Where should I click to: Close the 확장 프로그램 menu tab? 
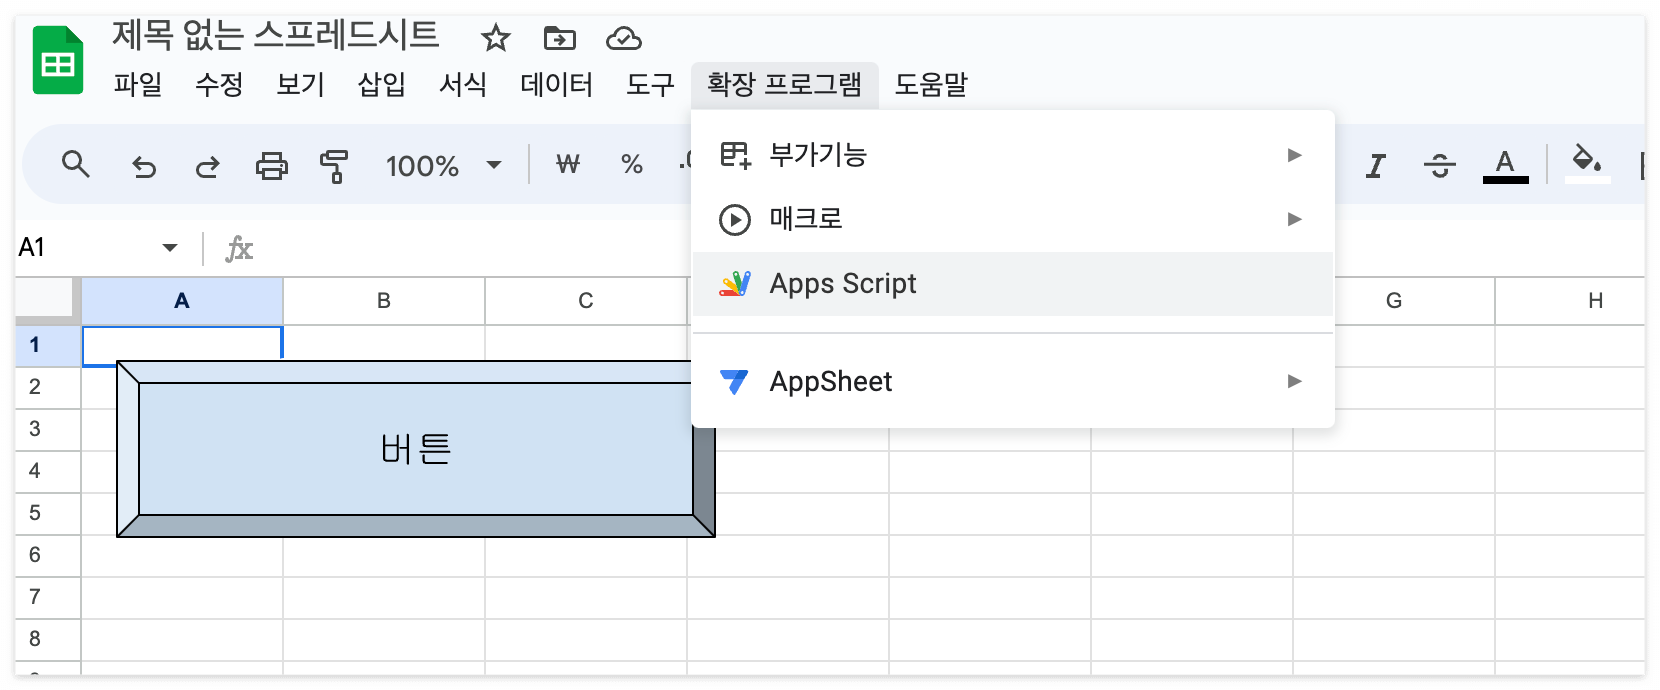[784, 84]
